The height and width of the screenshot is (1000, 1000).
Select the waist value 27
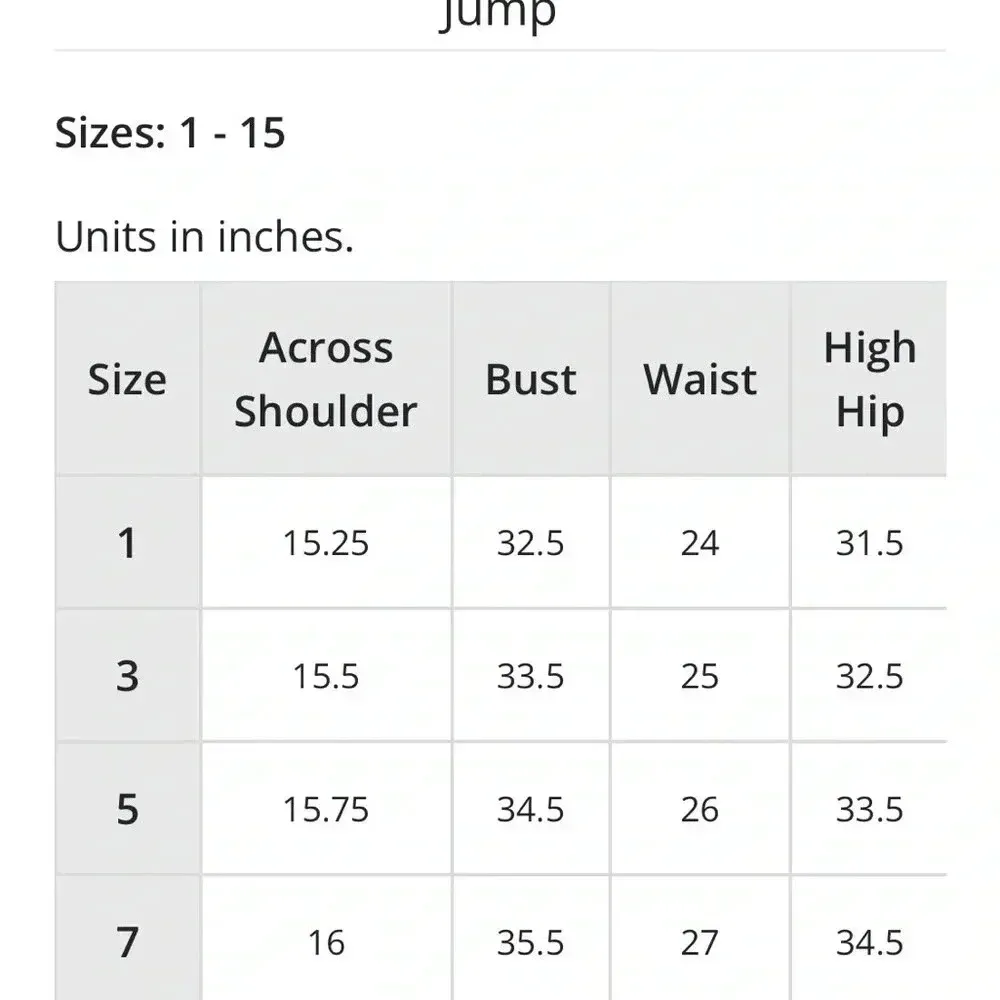click(700, 942)
